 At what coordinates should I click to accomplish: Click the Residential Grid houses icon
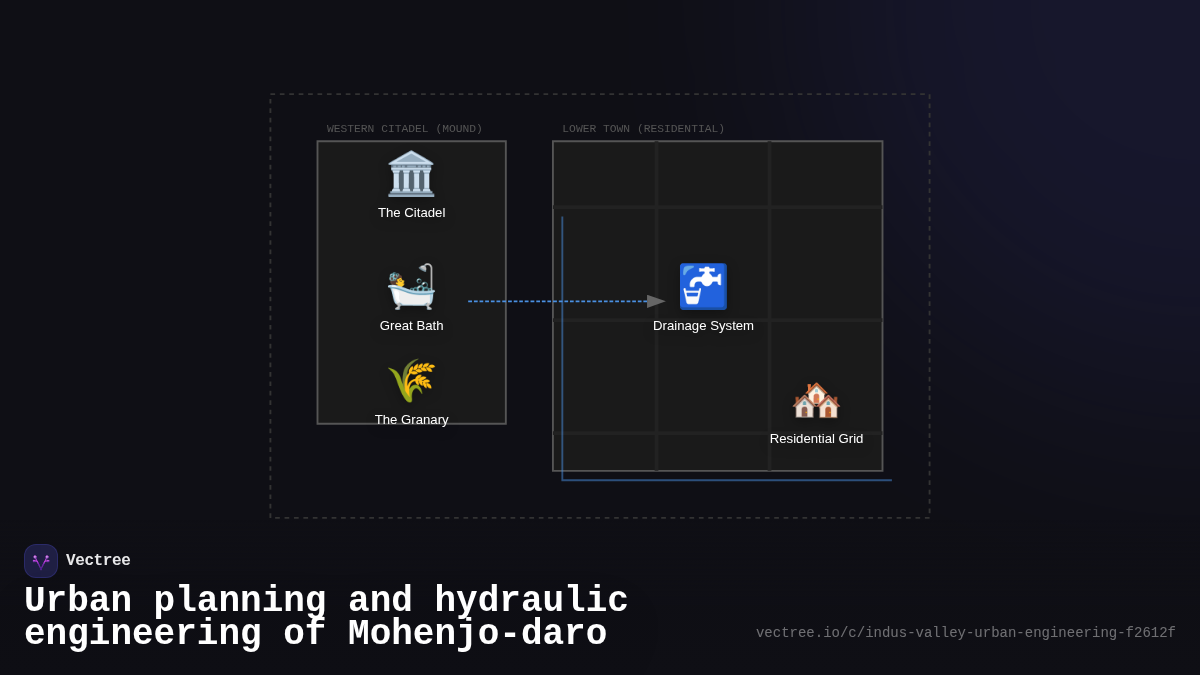(x=816, y=400)
